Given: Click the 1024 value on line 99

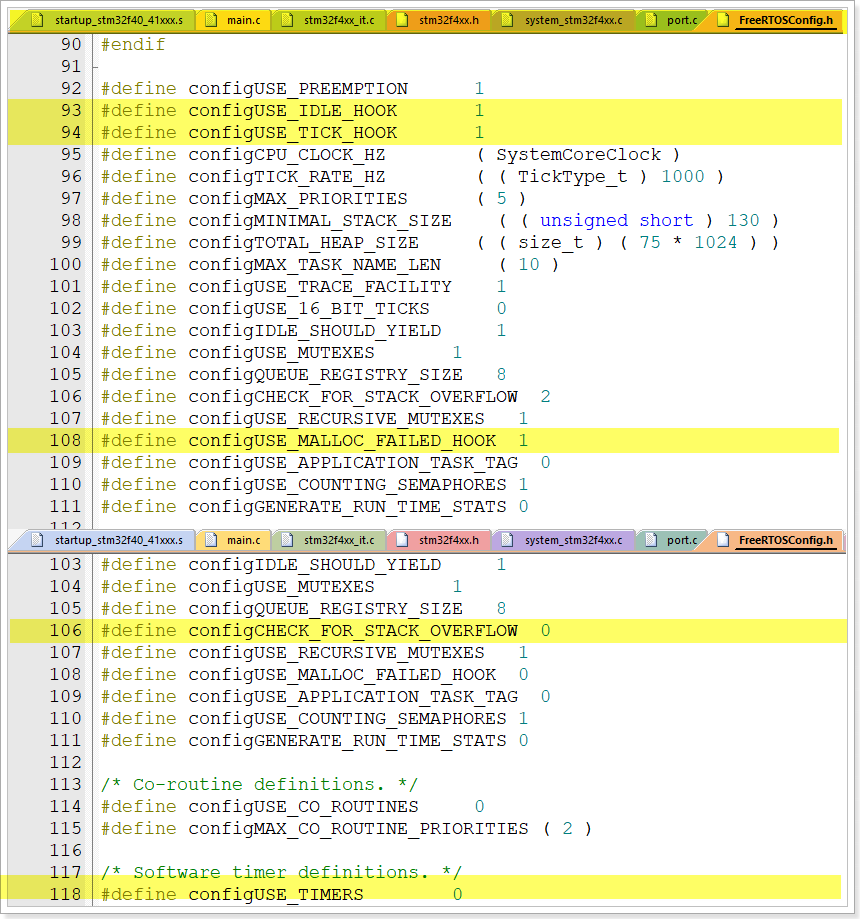Looking at the screenshot, I should point(716,243).
